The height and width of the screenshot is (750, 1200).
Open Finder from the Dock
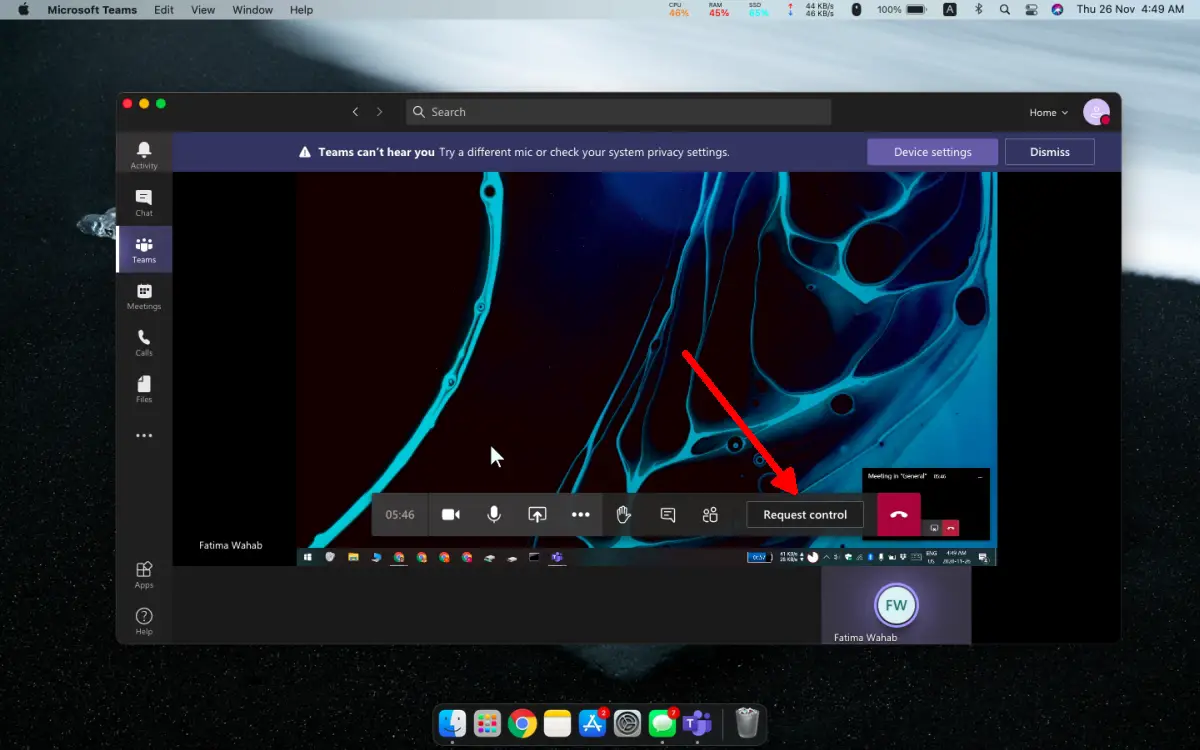point(453,722)
